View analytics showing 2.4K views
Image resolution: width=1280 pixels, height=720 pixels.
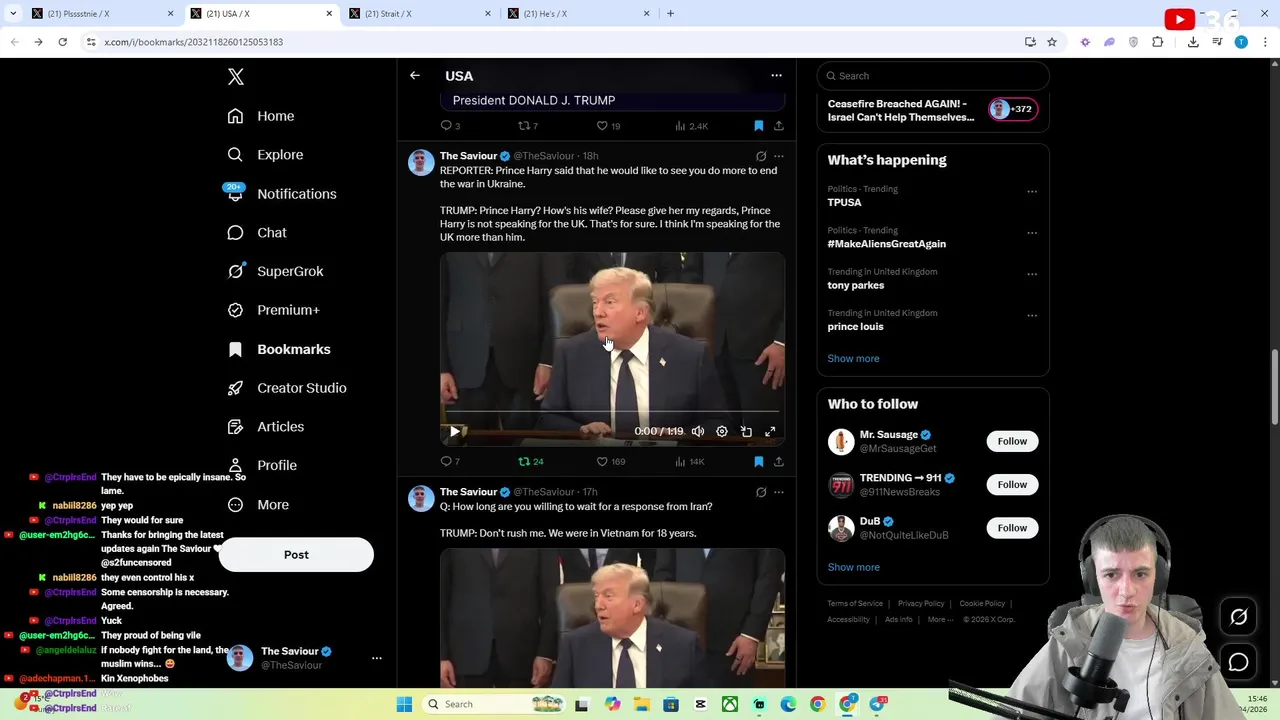click(x=691, y=126)
